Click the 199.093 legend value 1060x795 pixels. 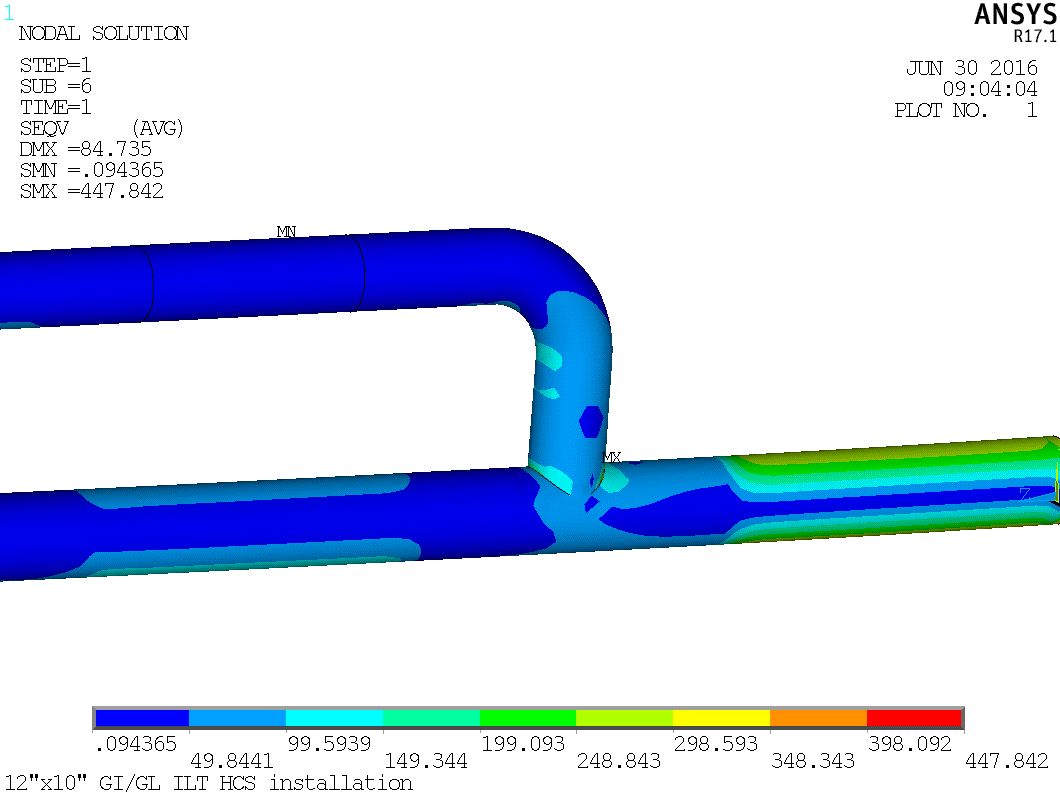click(x=527, y=744)
